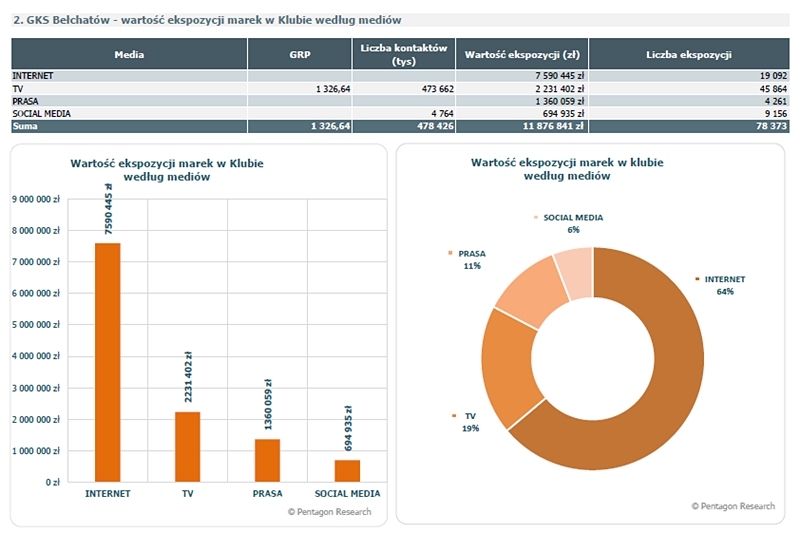Select the TV row label in the table

[x=18, y=89]
